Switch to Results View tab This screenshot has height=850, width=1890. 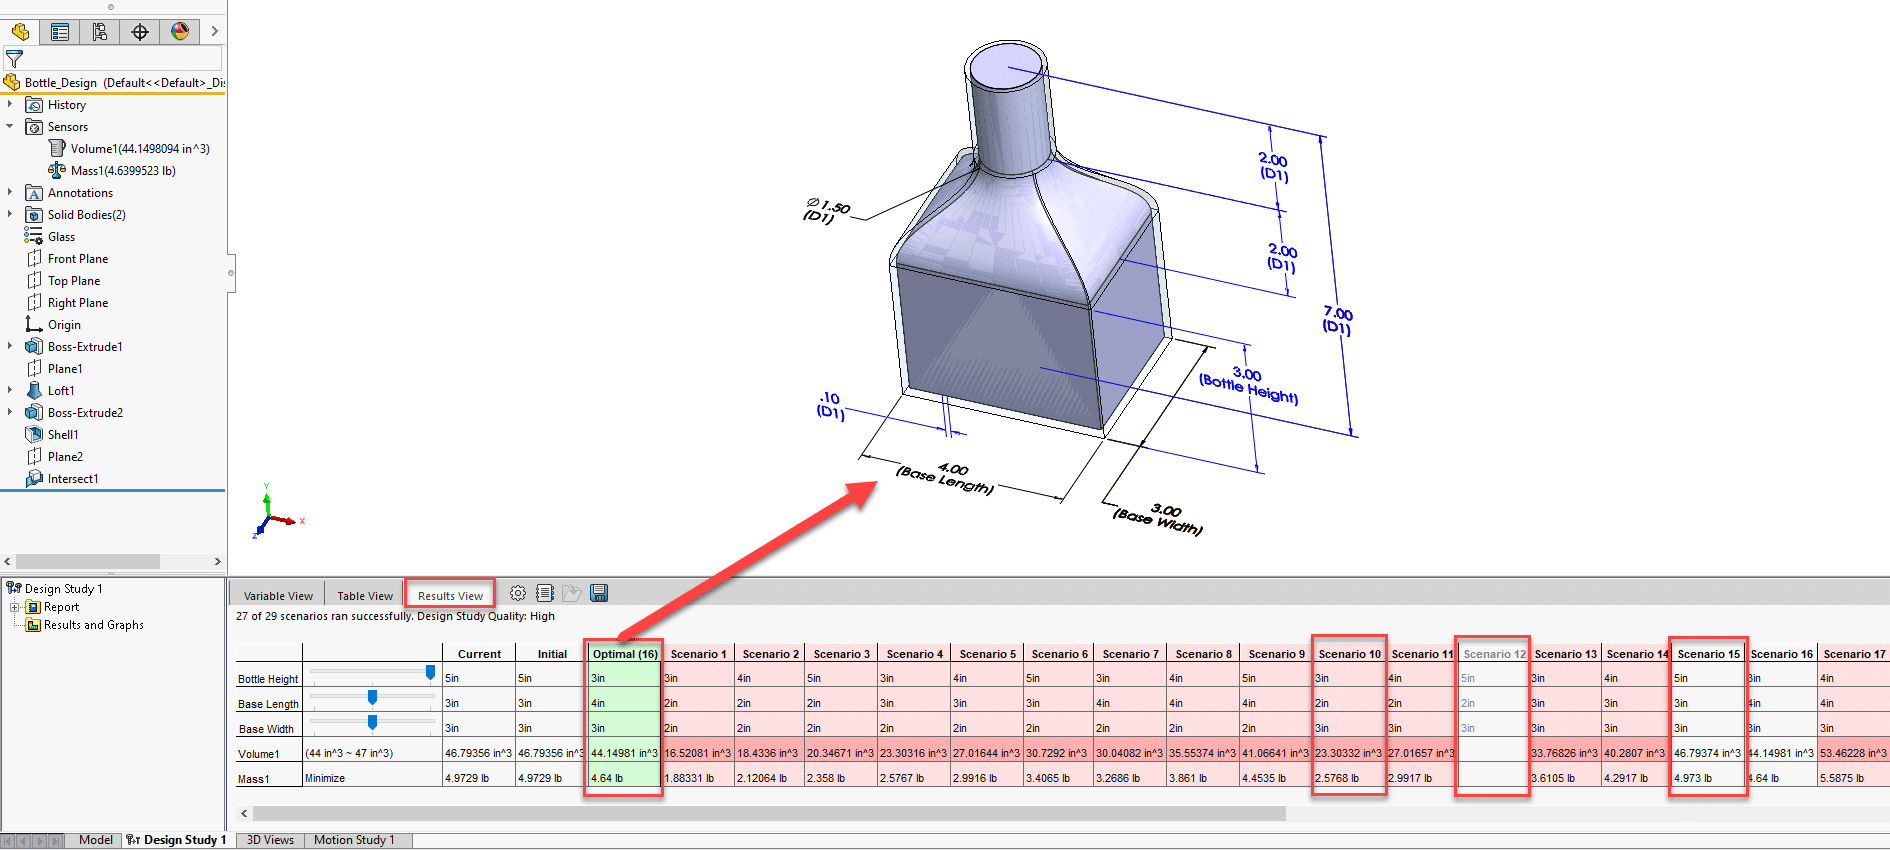[x=450, y=596]
